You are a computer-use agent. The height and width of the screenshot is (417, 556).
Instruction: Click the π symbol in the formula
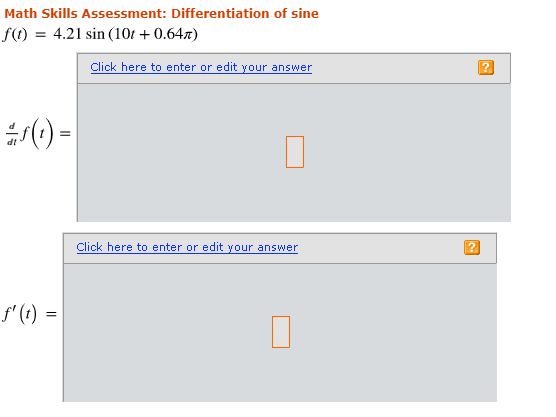[x=188, y=35]
